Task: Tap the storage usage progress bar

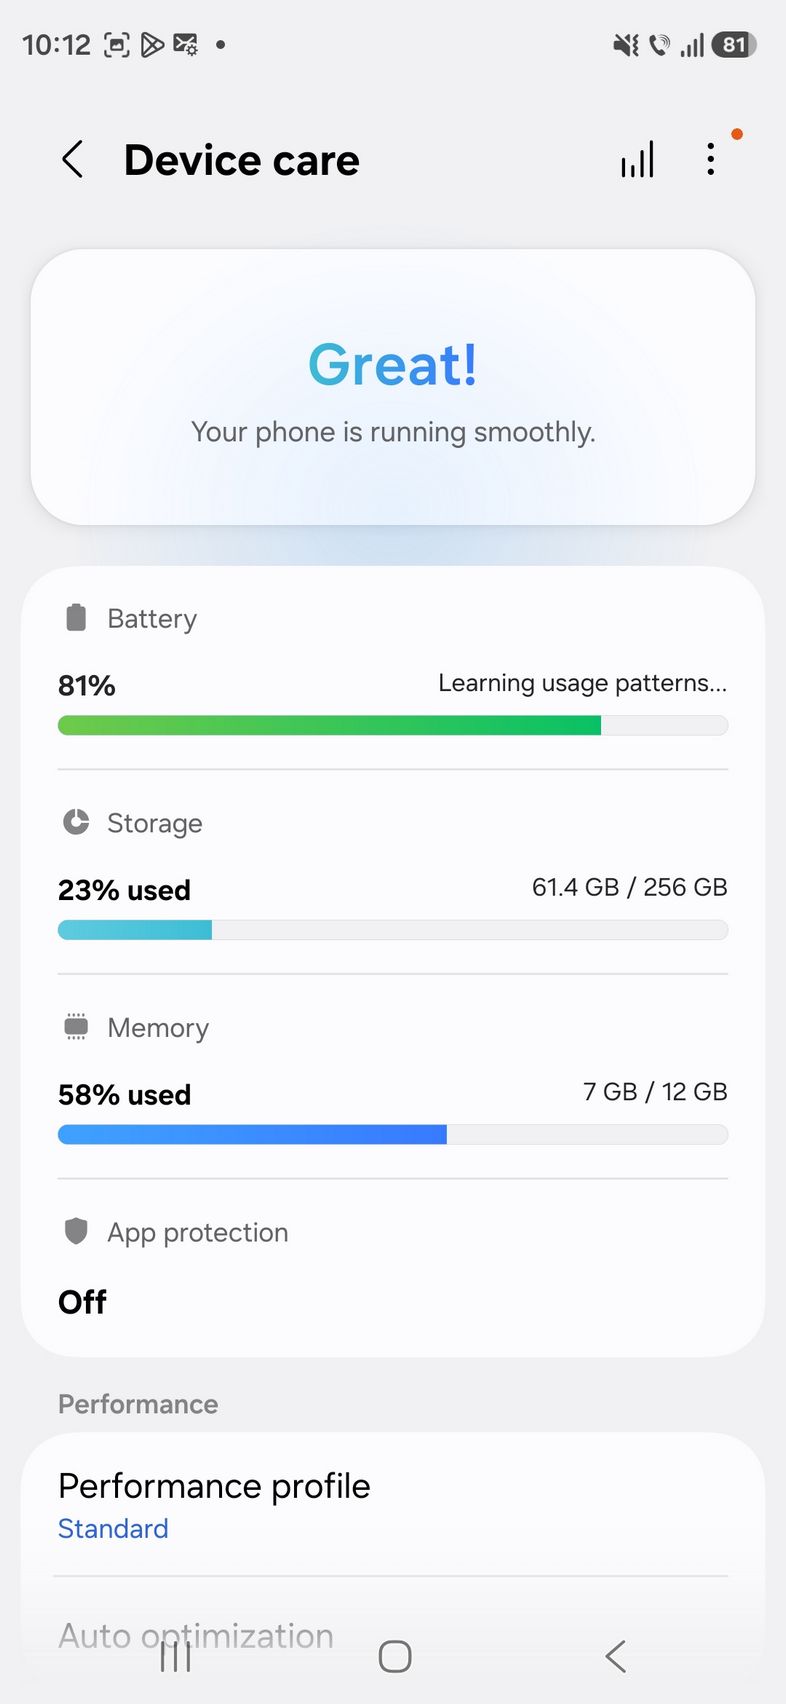Action: point(392,930)
